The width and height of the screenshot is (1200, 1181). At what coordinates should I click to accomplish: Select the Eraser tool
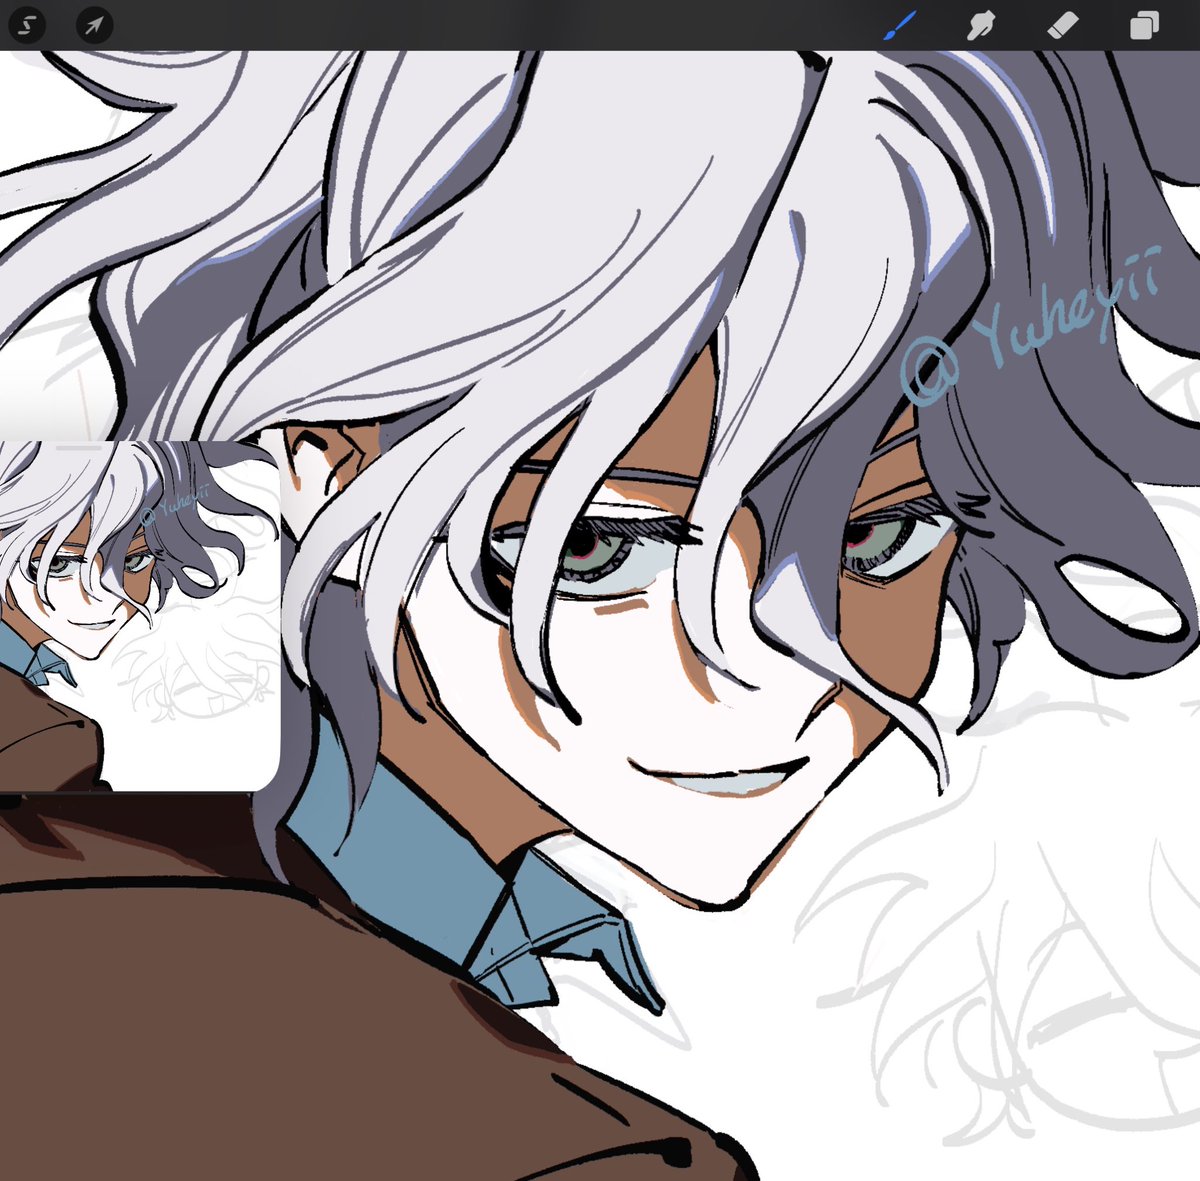click(x=1062, y=25)
